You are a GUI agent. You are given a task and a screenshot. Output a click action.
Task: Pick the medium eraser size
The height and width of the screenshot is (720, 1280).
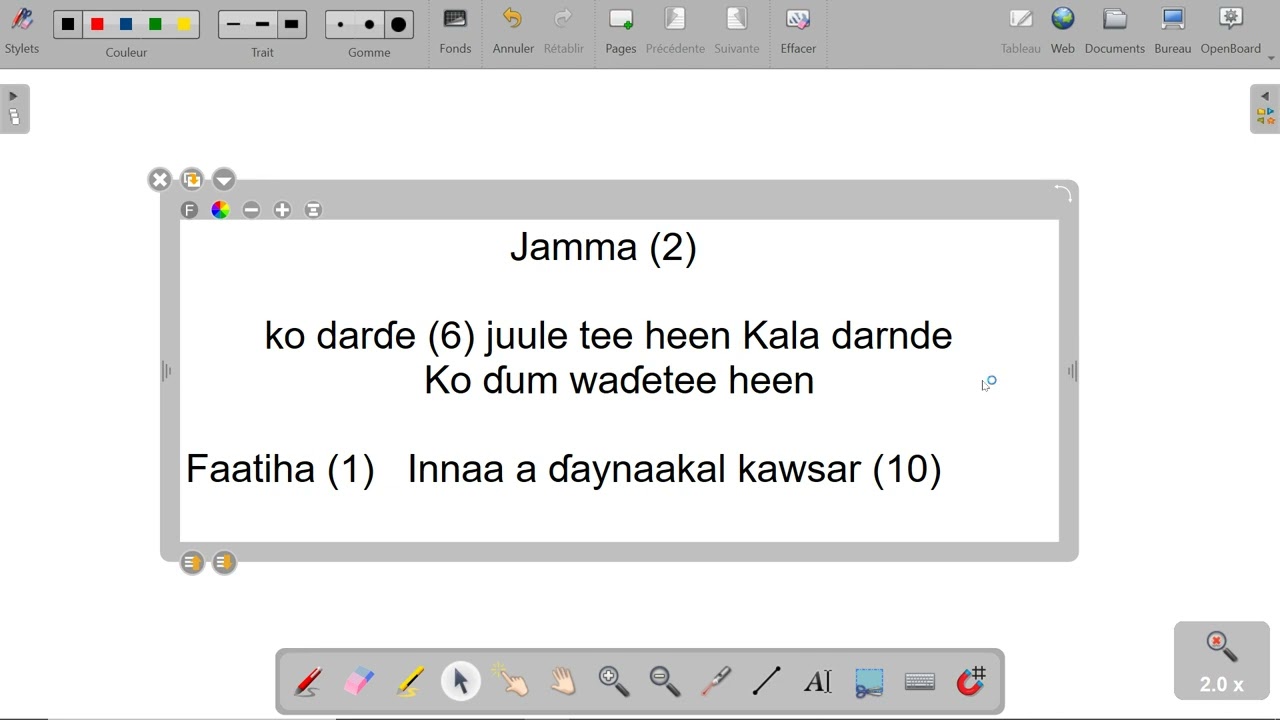pyautogui.click(x=369, y=25)
